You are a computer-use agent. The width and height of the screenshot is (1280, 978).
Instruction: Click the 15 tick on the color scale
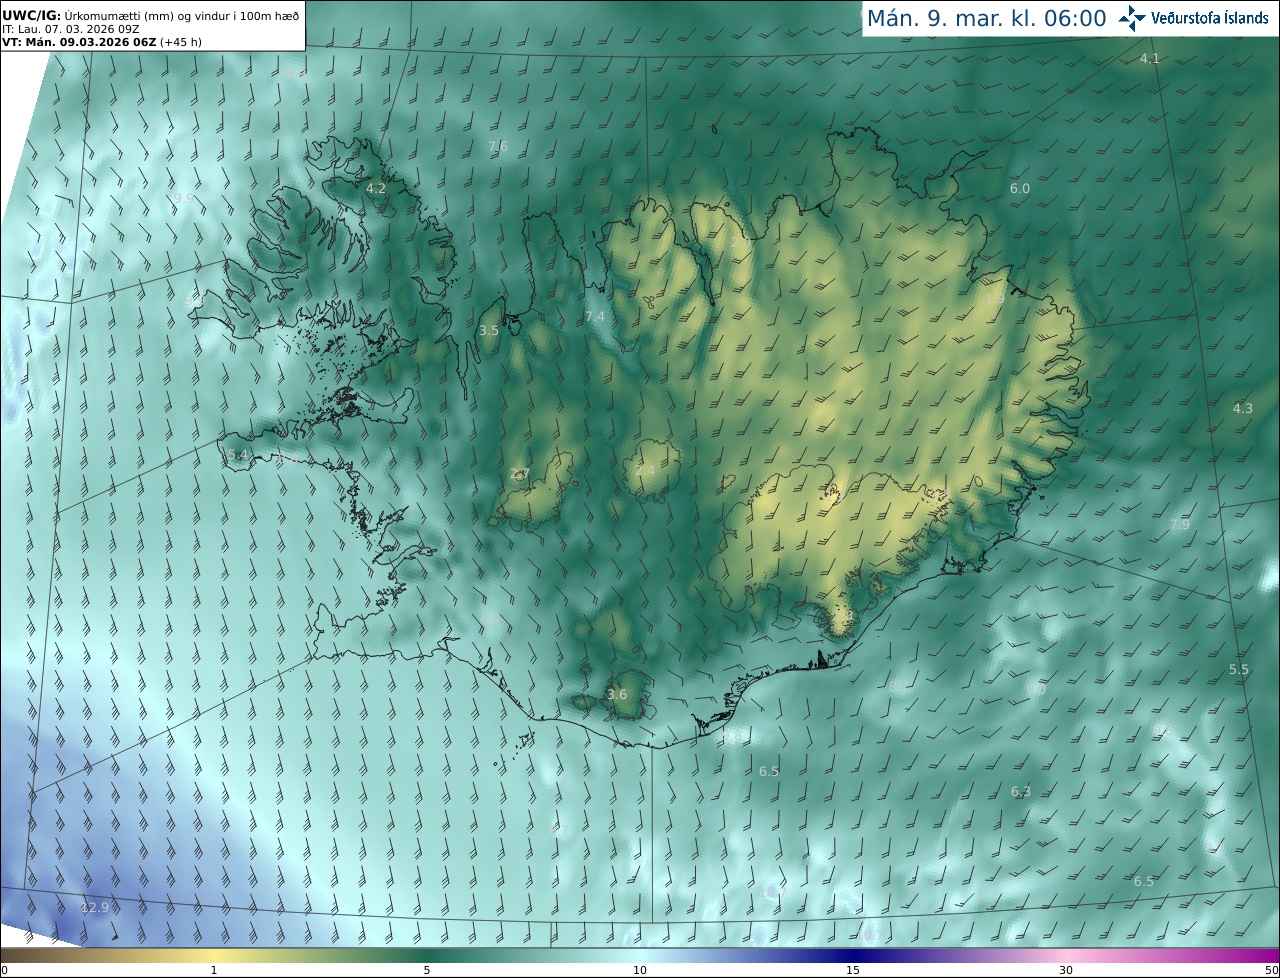coord(853,970)
